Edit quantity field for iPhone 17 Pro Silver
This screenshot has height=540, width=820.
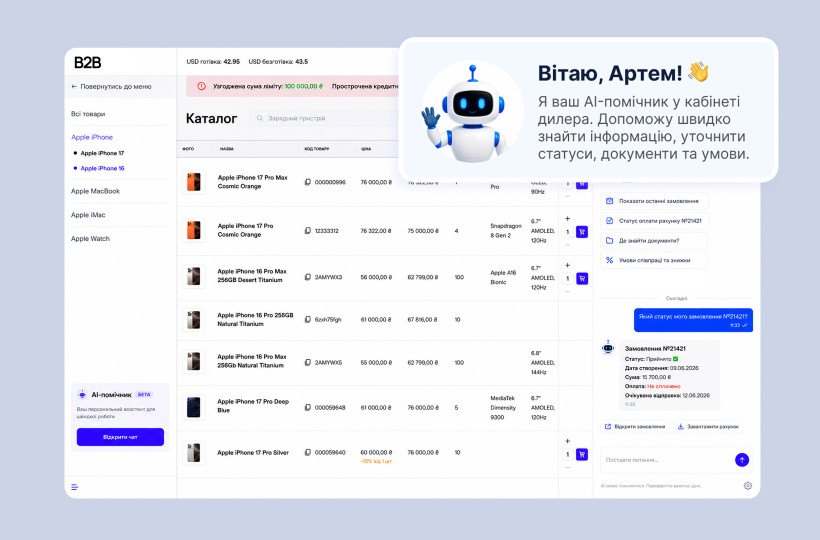click(x=567, y=454)
